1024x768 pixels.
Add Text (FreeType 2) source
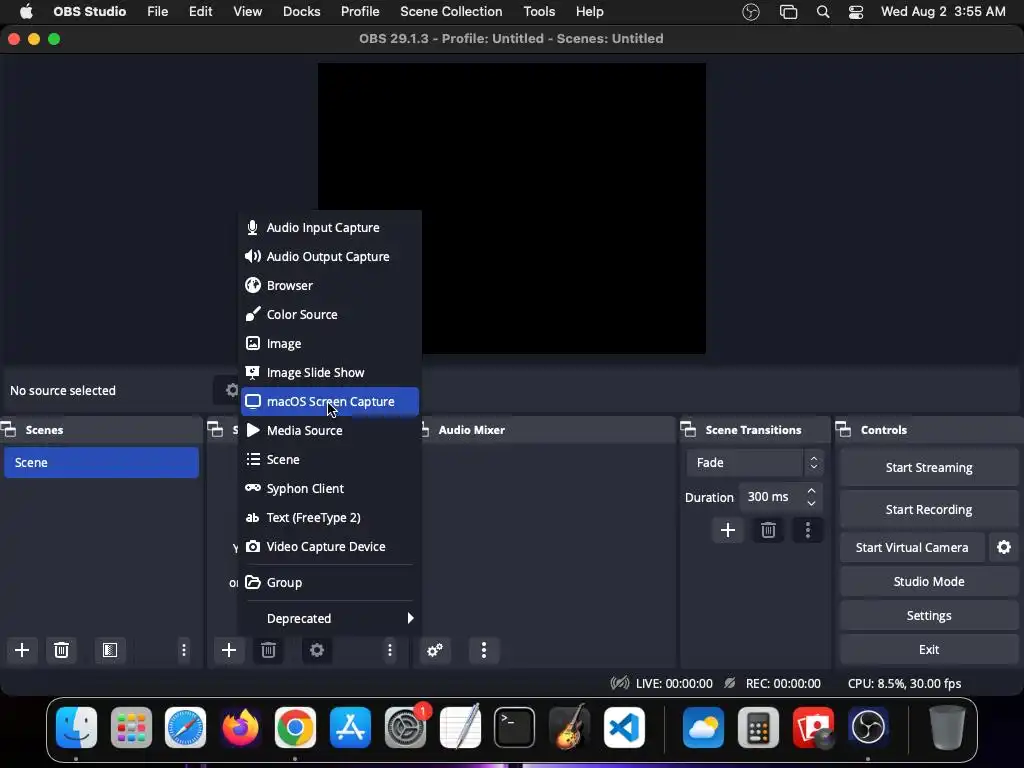[x=330, y=517]
